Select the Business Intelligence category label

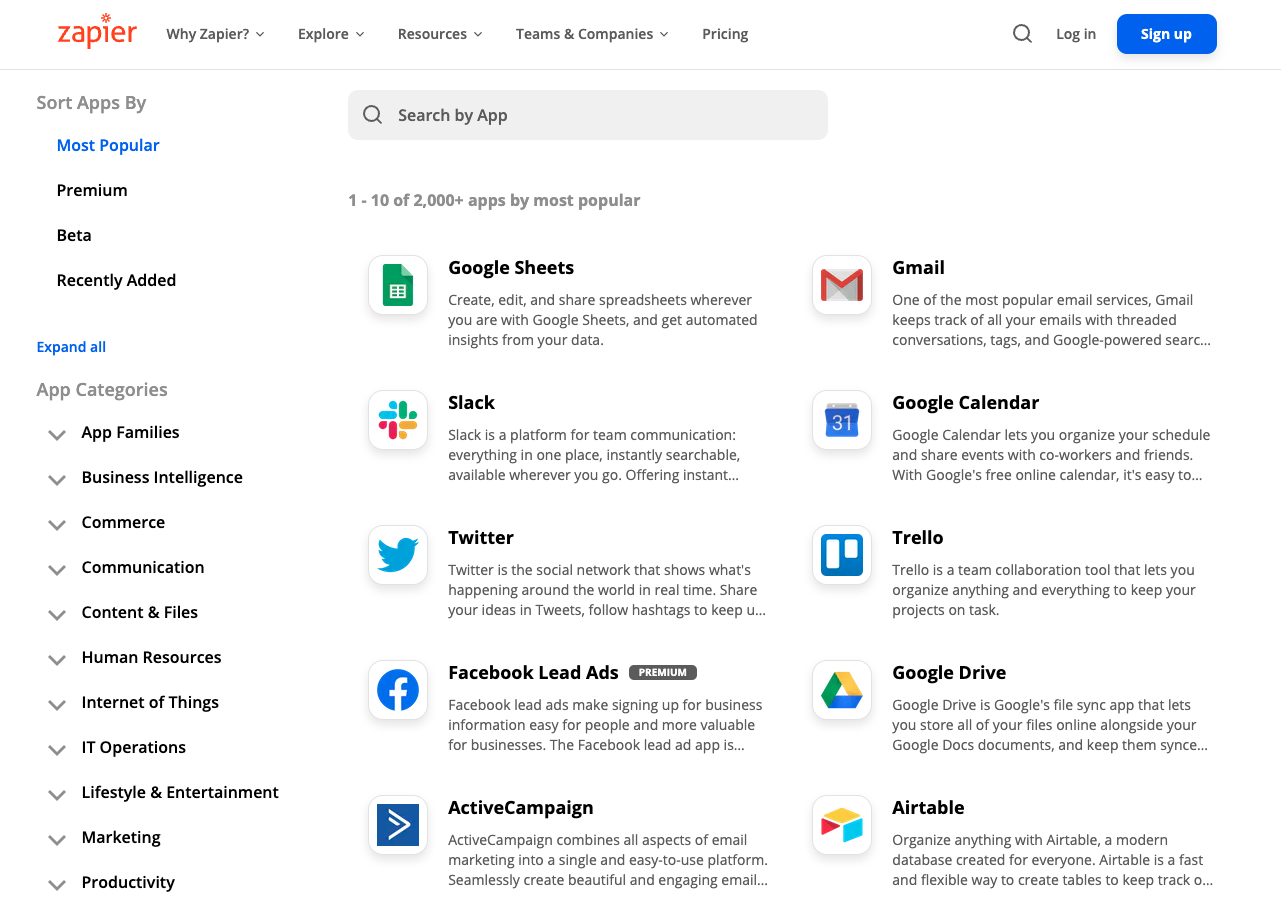tap(162, 477)
